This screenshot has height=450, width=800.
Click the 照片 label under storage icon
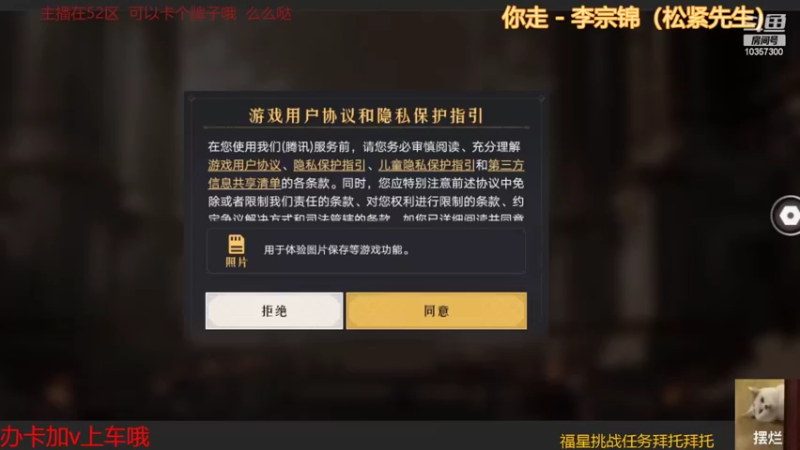click(x=236, y=262)
